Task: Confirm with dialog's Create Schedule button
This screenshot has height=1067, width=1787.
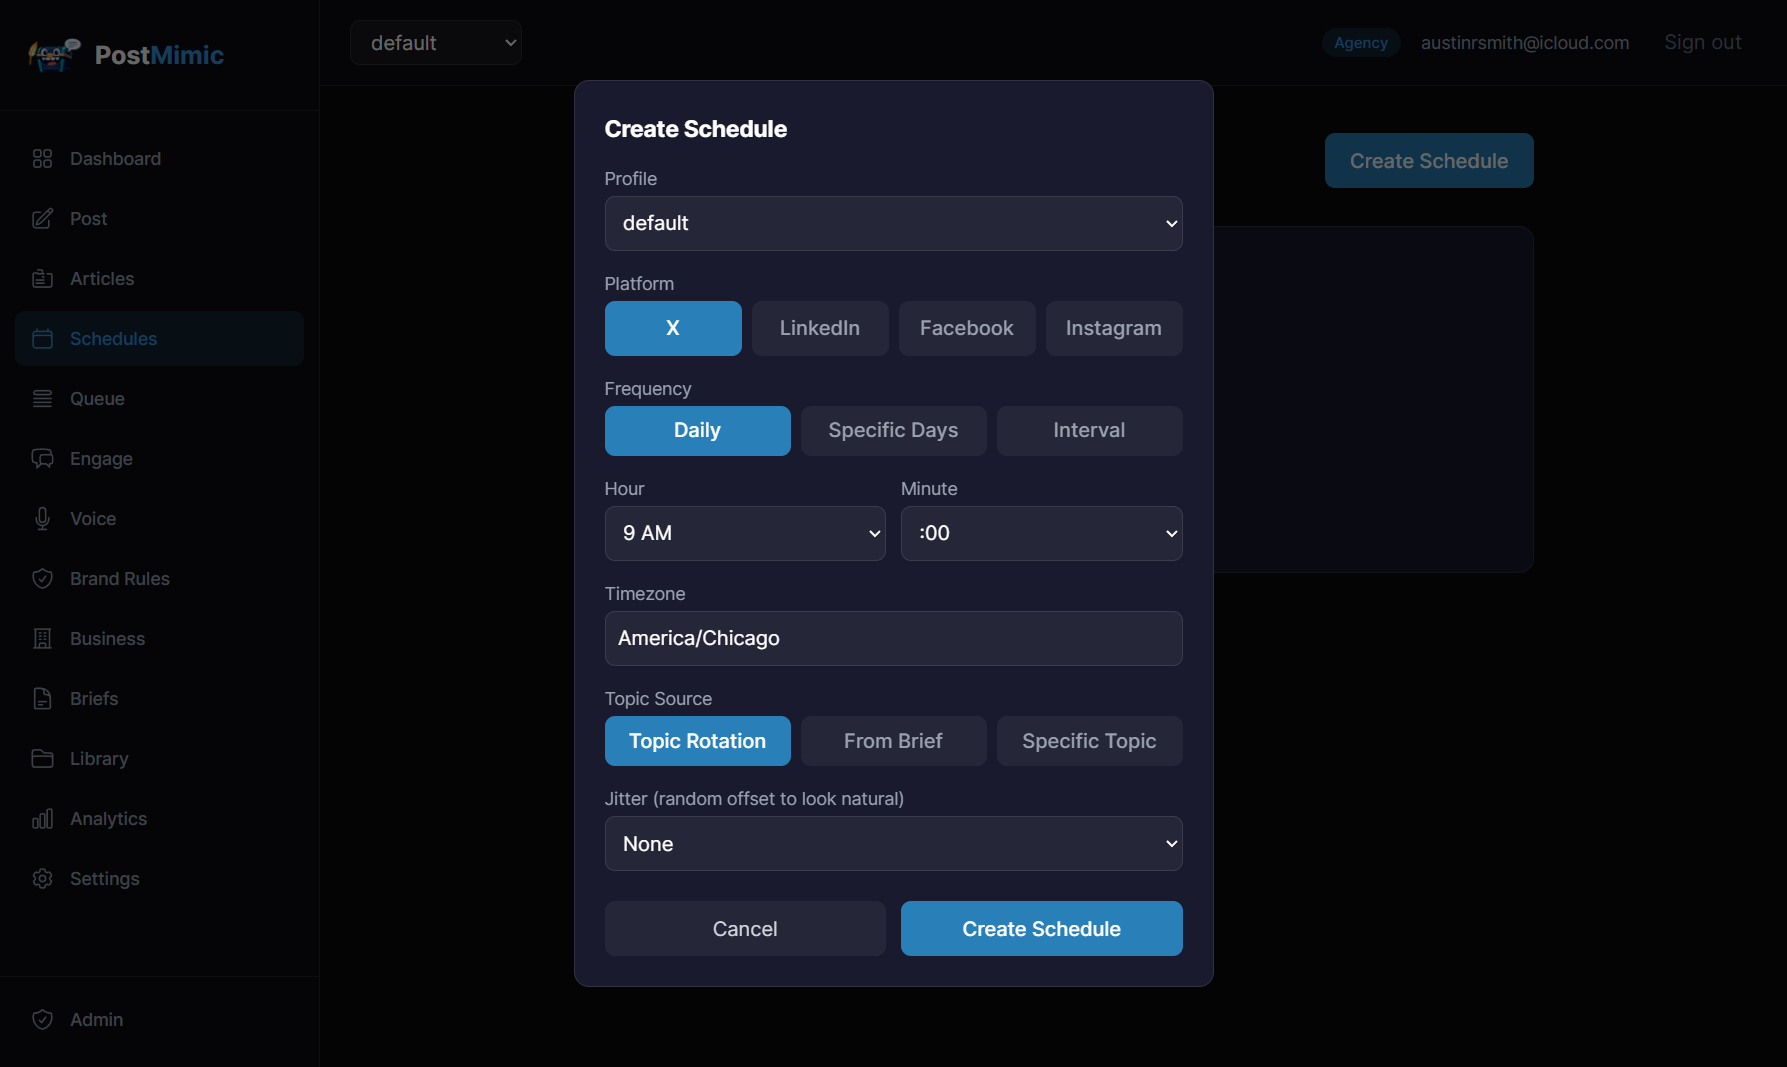Action: click(1042, 929)
